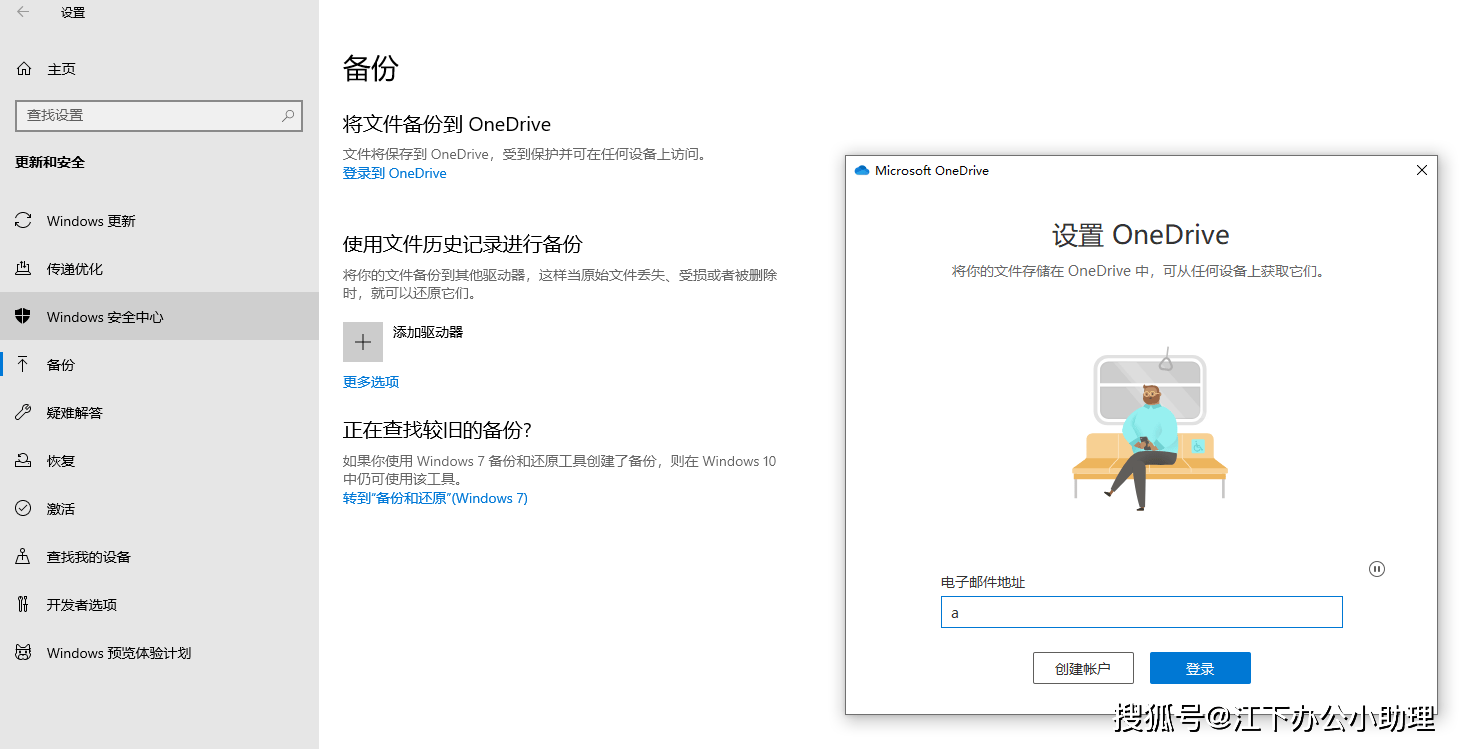Click 添加驱动器 label
Screen dimensions: 1469x749
point(428,332)
